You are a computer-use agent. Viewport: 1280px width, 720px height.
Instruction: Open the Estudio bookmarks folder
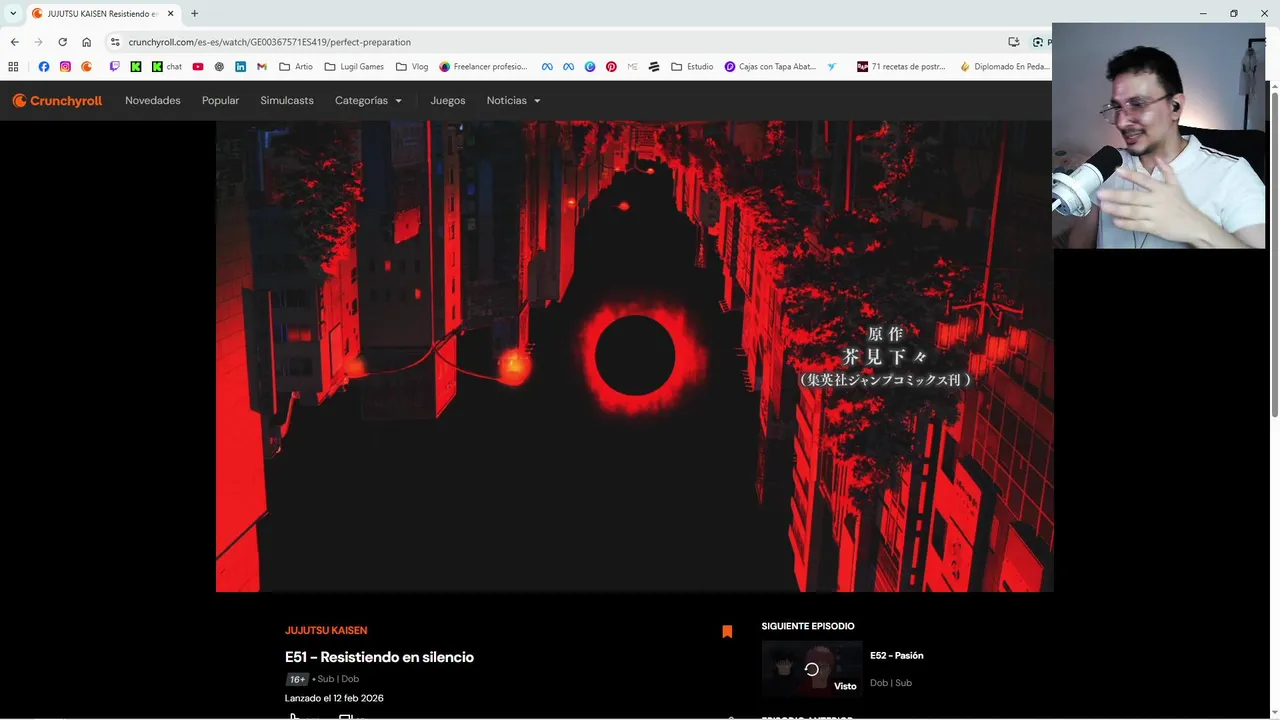coord(692,67)
